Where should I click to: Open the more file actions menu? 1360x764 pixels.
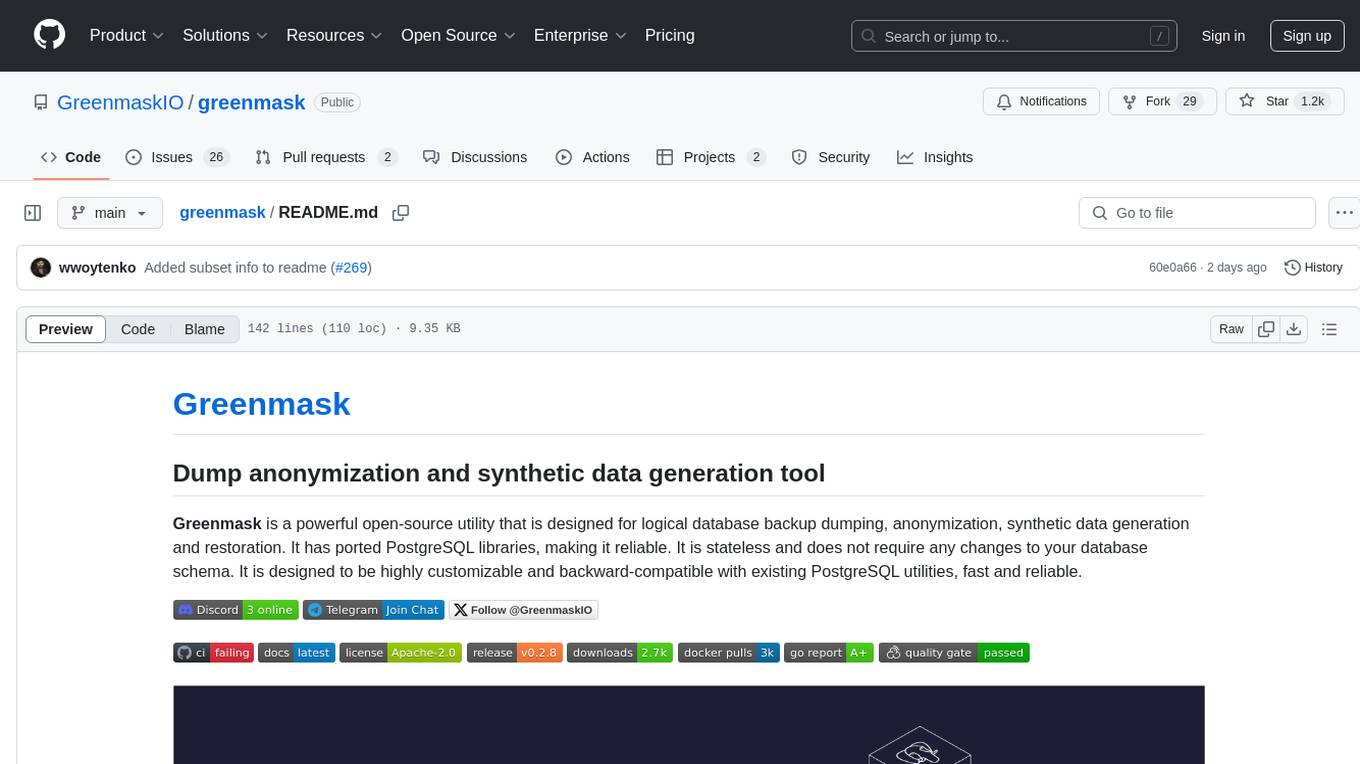click(x=1344, y=213)
